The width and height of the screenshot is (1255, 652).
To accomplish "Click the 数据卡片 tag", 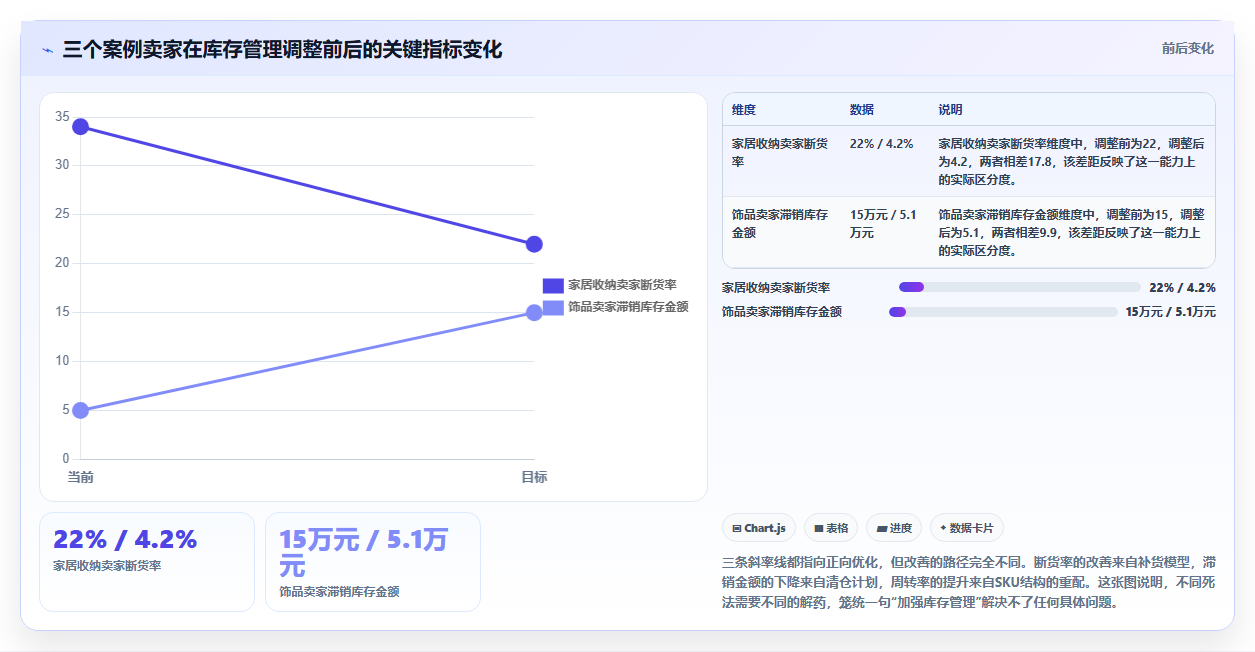I will (x=967, y=528).
